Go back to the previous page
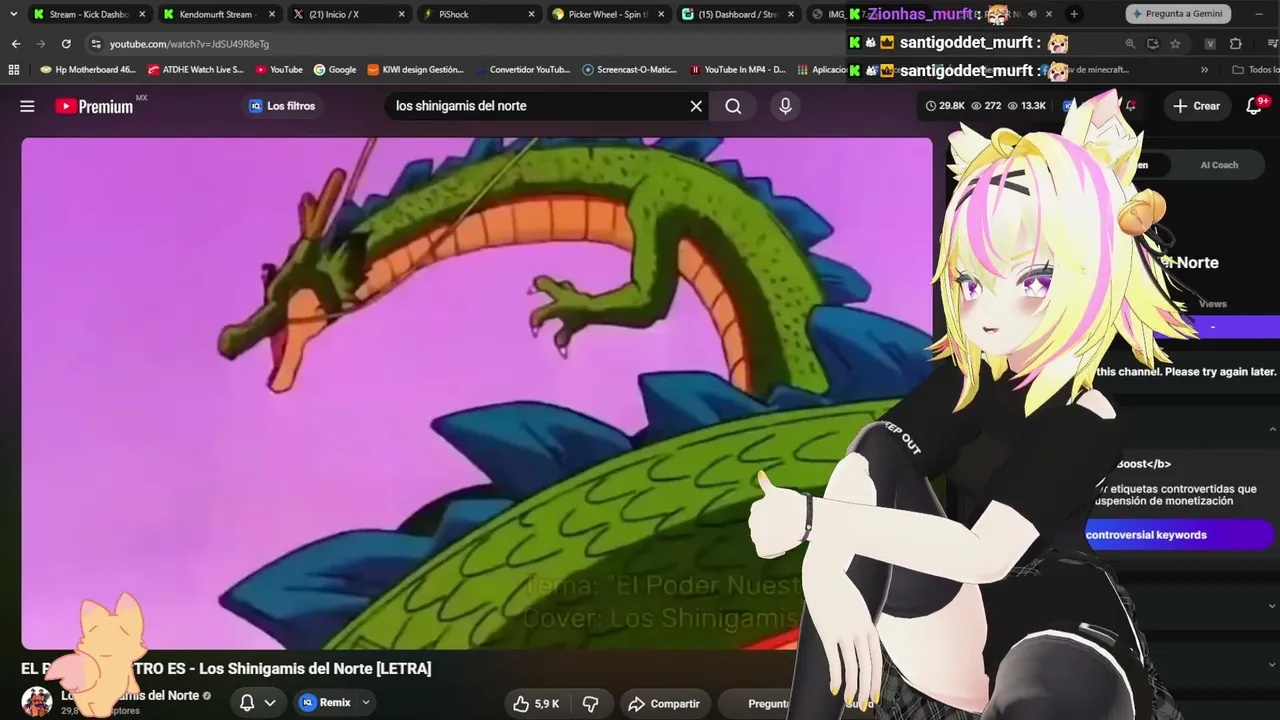 pyautogui.click(x=16, y=44)
